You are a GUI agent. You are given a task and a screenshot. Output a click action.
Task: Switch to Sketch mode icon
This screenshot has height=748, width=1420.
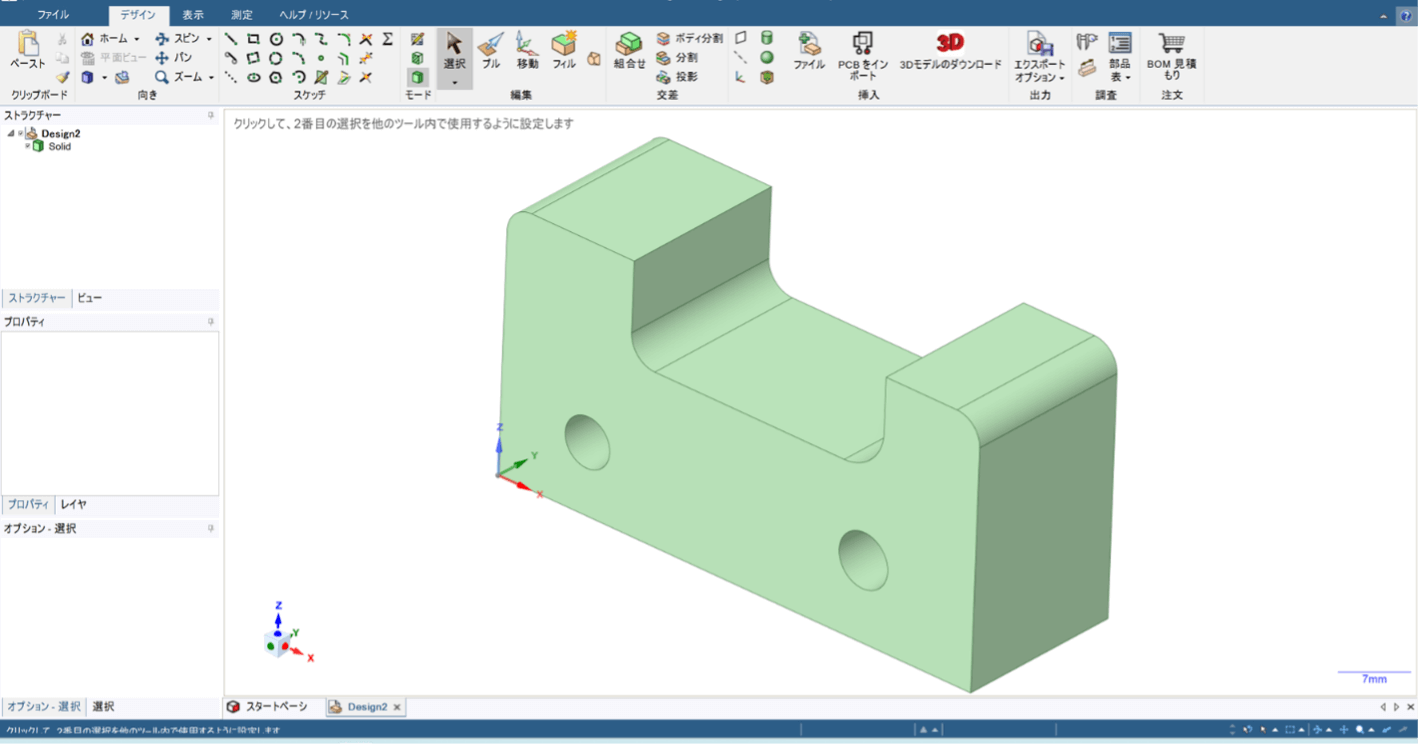[x=417, y=39]
